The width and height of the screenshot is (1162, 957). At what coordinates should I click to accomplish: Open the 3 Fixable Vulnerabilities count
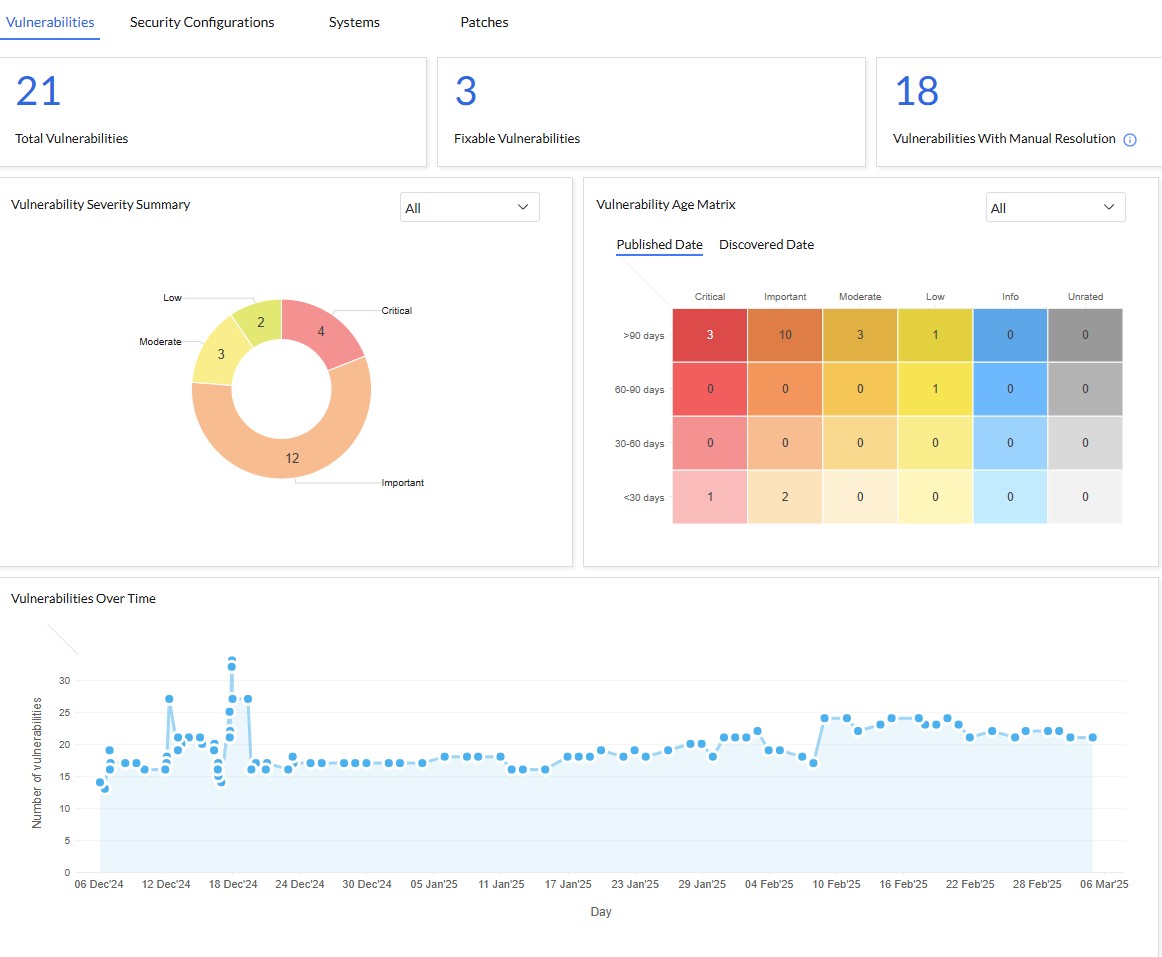point(465,92)
